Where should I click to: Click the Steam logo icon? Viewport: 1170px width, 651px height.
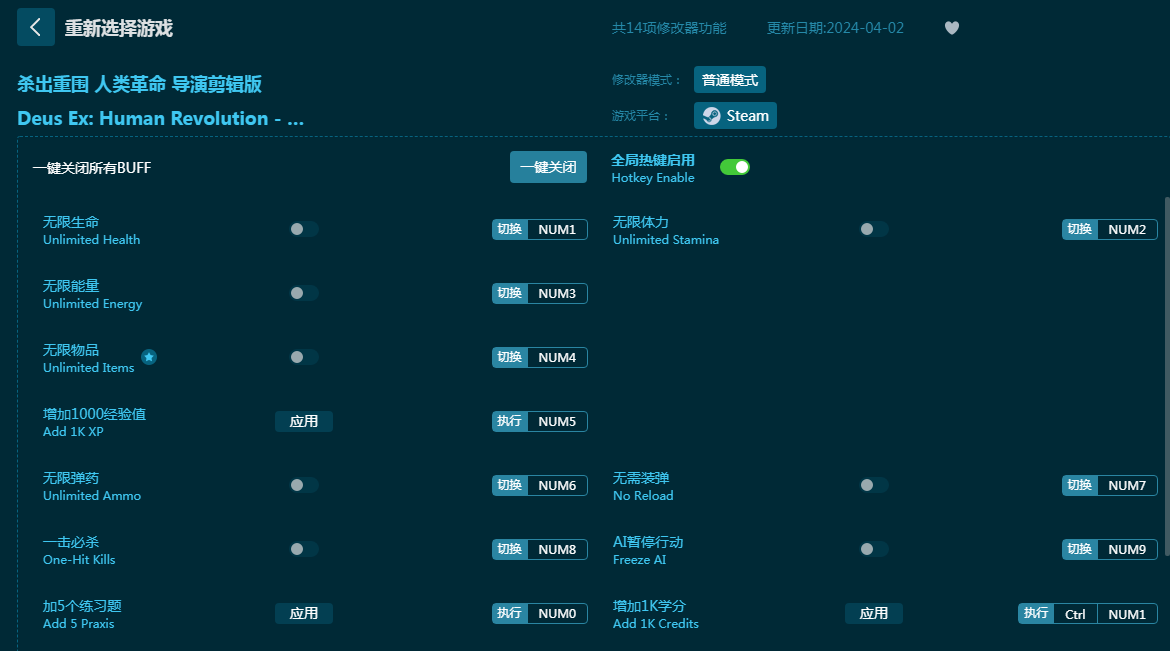pos(712,116)
